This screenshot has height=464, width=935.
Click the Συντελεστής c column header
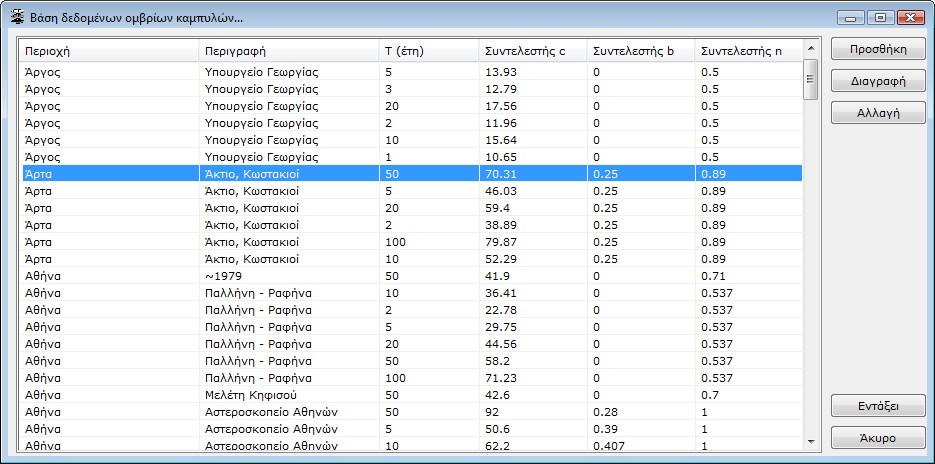coord(531,50)
